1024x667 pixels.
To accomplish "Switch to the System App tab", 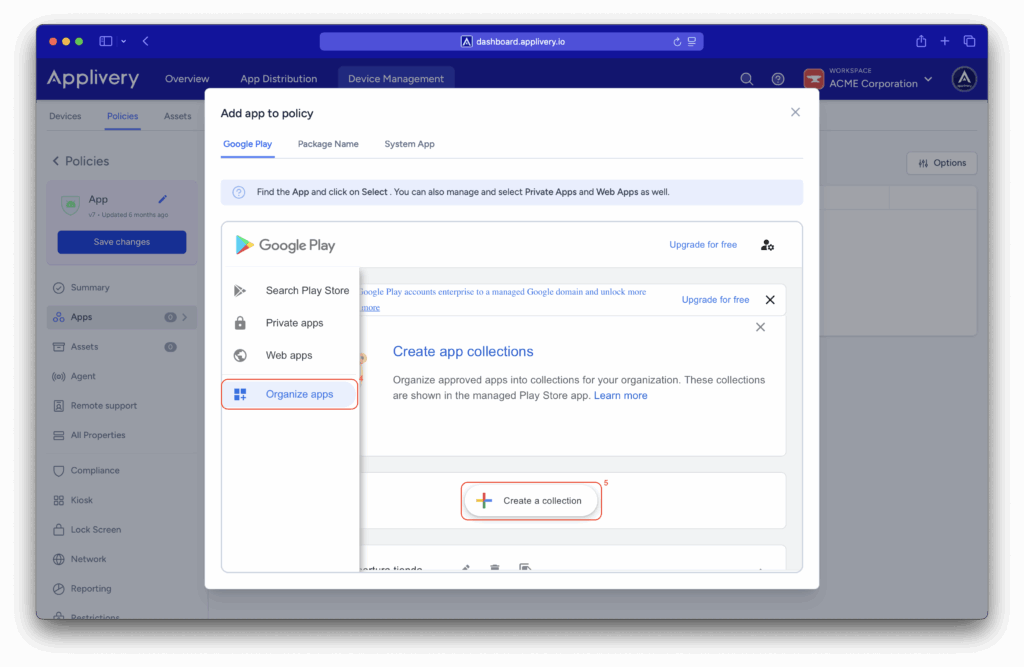I will 409,144.
